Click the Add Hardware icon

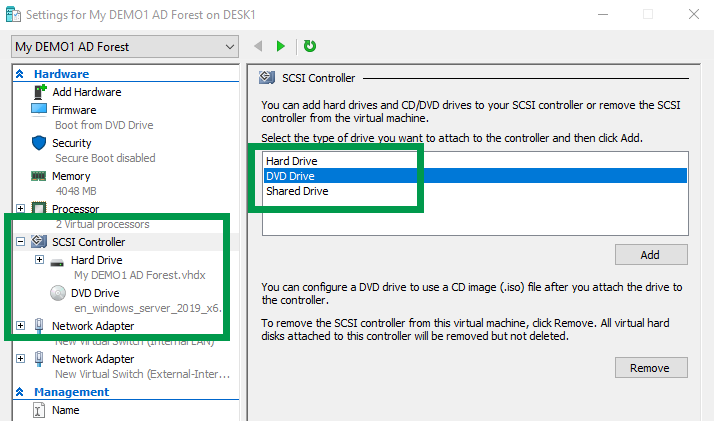click(x=40, y=92)
